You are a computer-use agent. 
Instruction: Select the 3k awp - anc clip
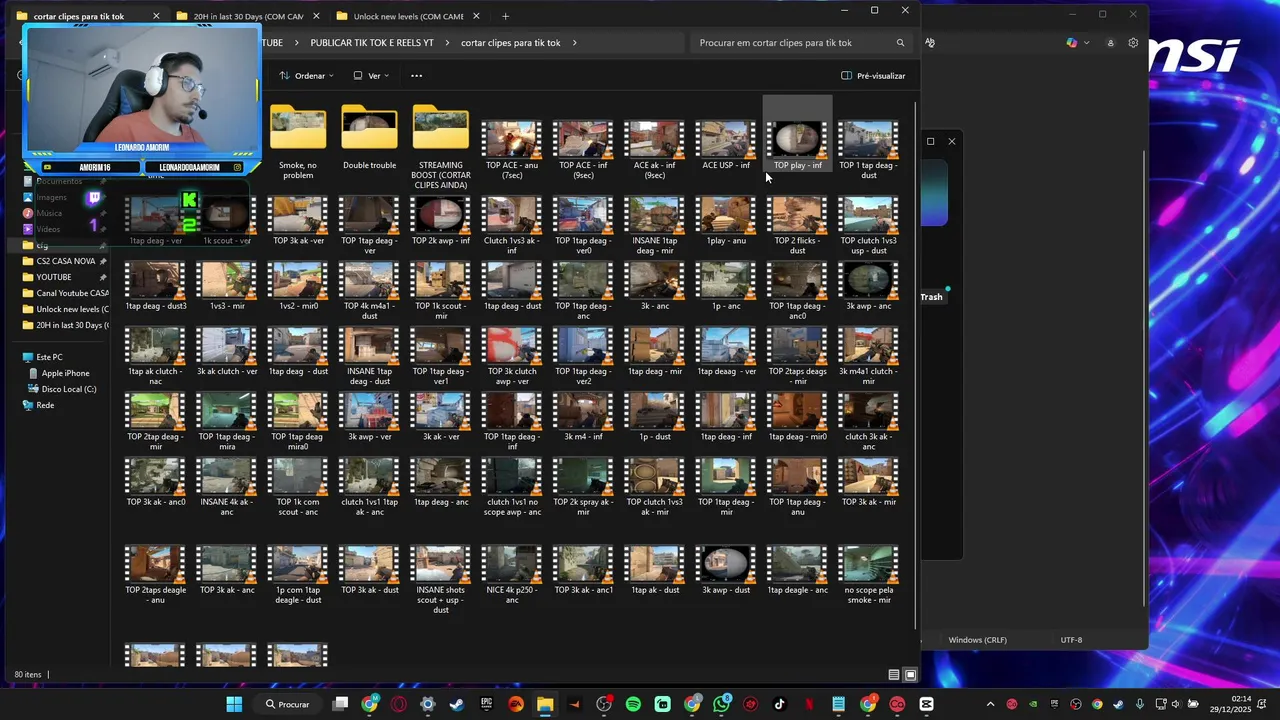point(869,286)
